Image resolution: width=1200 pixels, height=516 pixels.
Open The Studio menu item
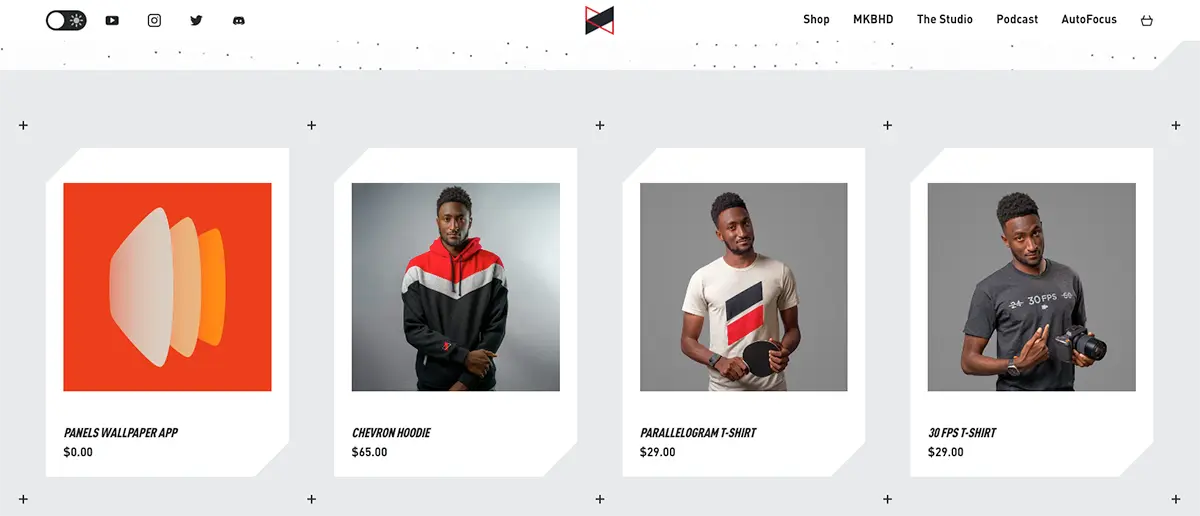pyautogui.click(x=945, y=19)
